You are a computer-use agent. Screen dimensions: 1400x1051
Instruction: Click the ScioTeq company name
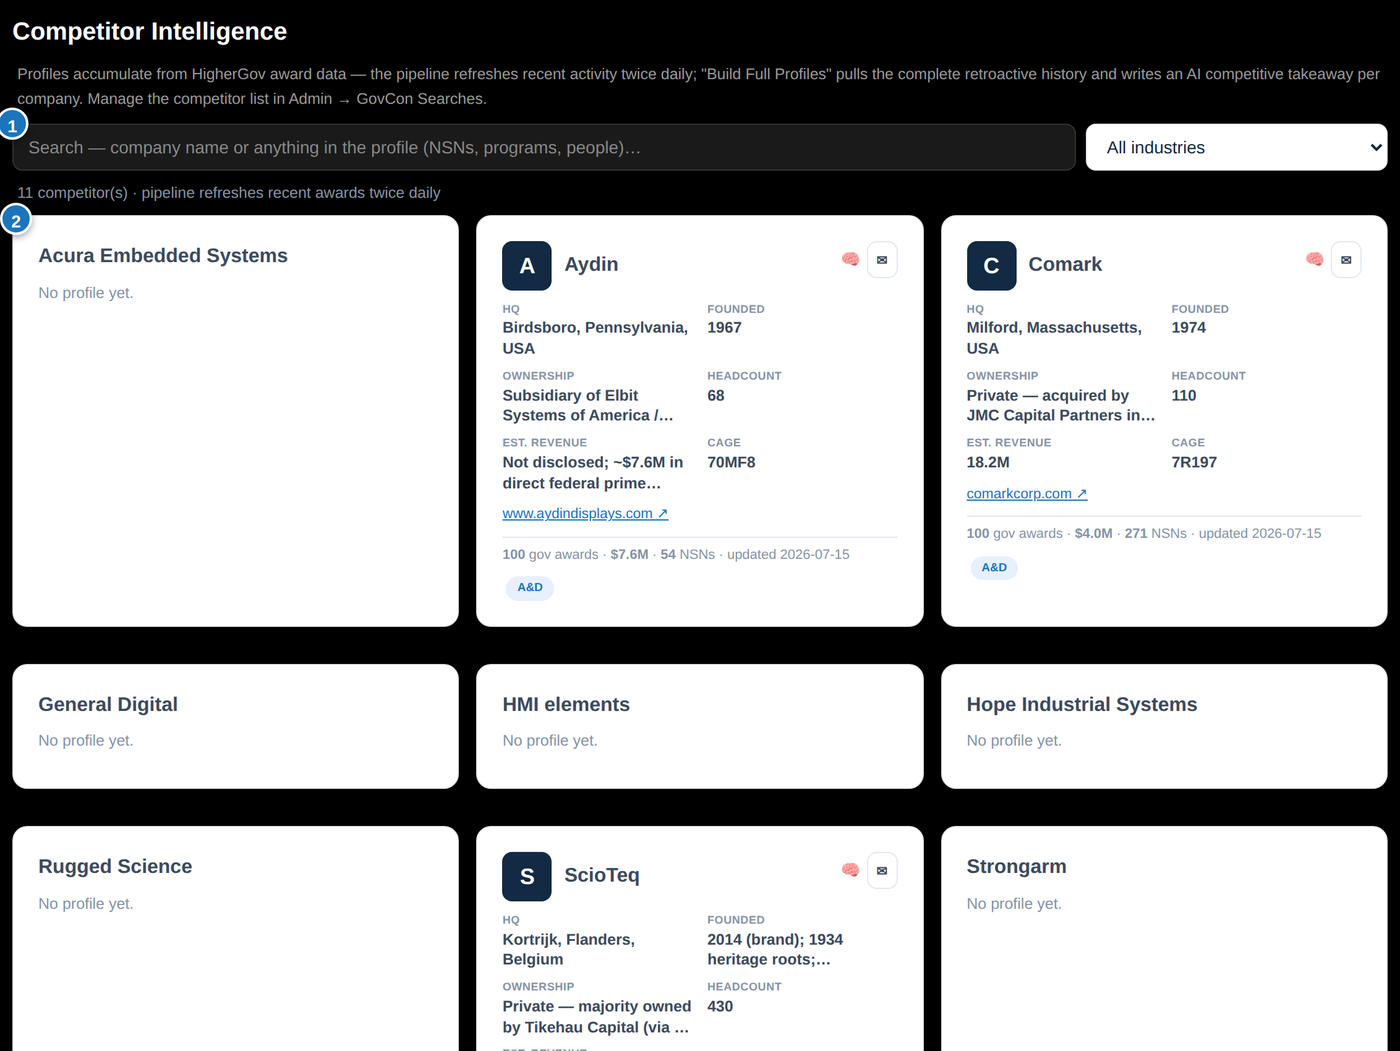point(602,875)
